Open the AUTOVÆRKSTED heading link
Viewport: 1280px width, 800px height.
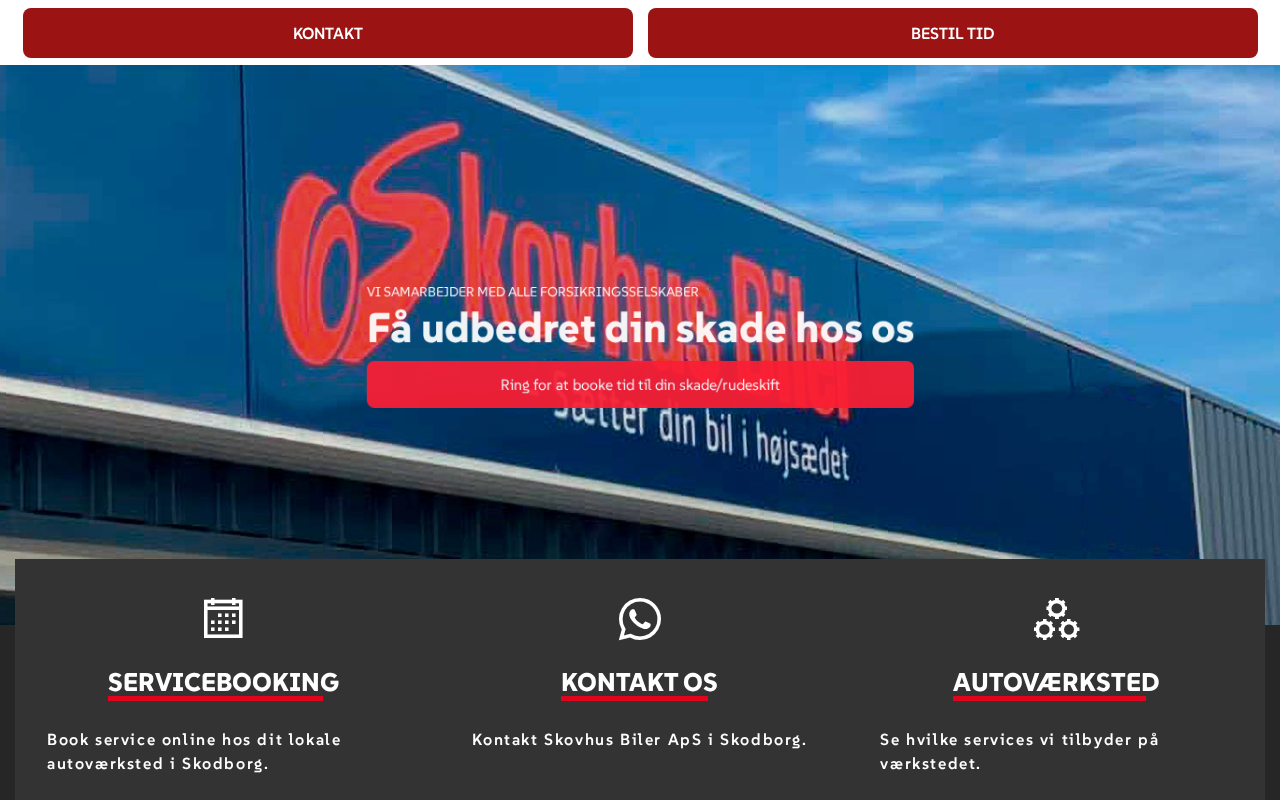tap(1056, 682)
